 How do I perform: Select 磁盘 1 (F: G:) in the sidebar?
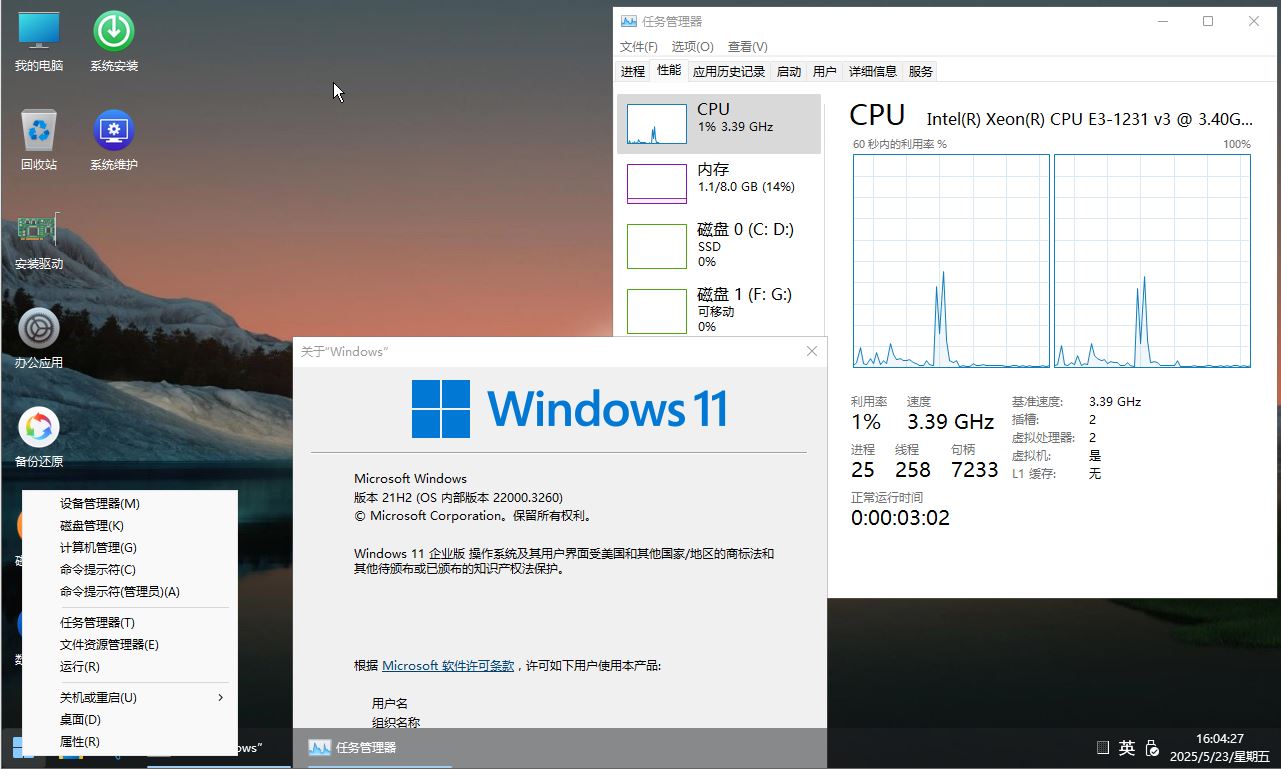(x=719, y=309)
